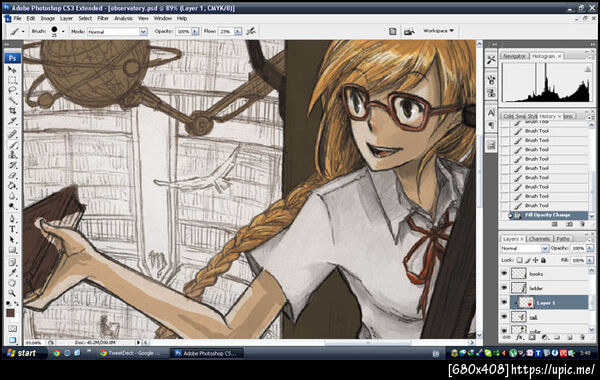Switch to the Paths tab
The width and height of the screenshot is (600, 380).
tap(562, 239)
